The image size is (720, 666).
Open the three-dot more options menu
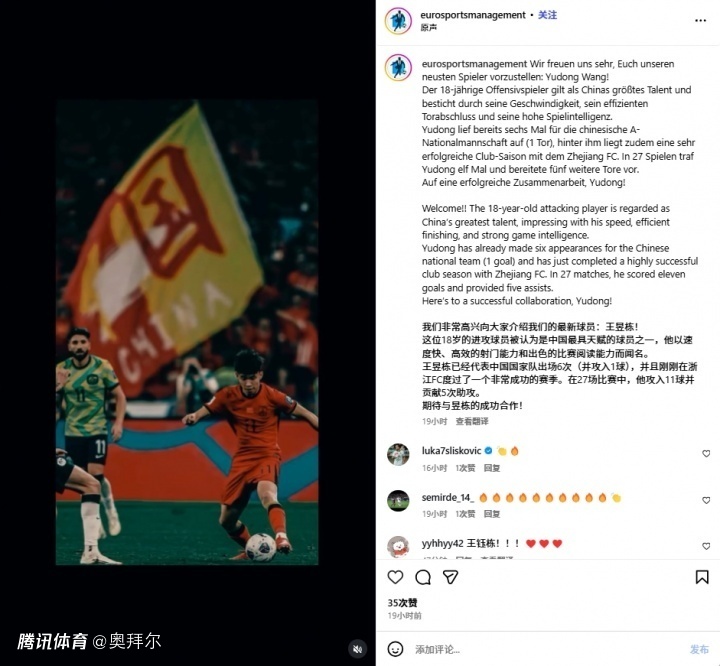[x=700, y=20]
